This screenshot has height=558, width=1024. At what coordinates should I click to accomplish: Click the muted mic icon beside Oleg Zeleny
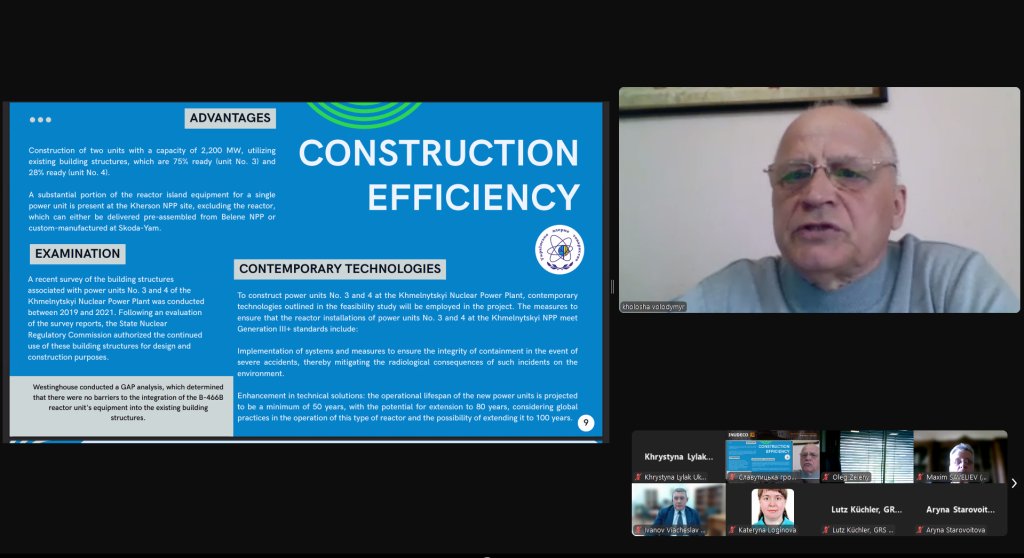tap(827, 478)
